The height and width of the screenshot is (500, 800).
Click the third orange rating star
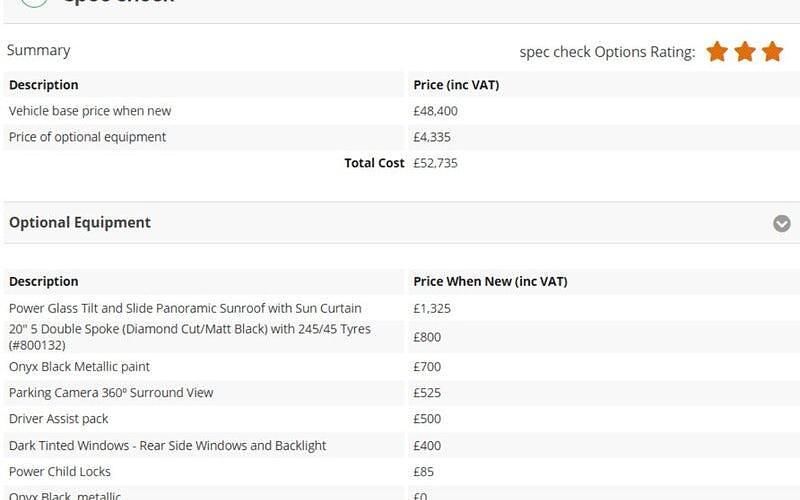(772, 52)
